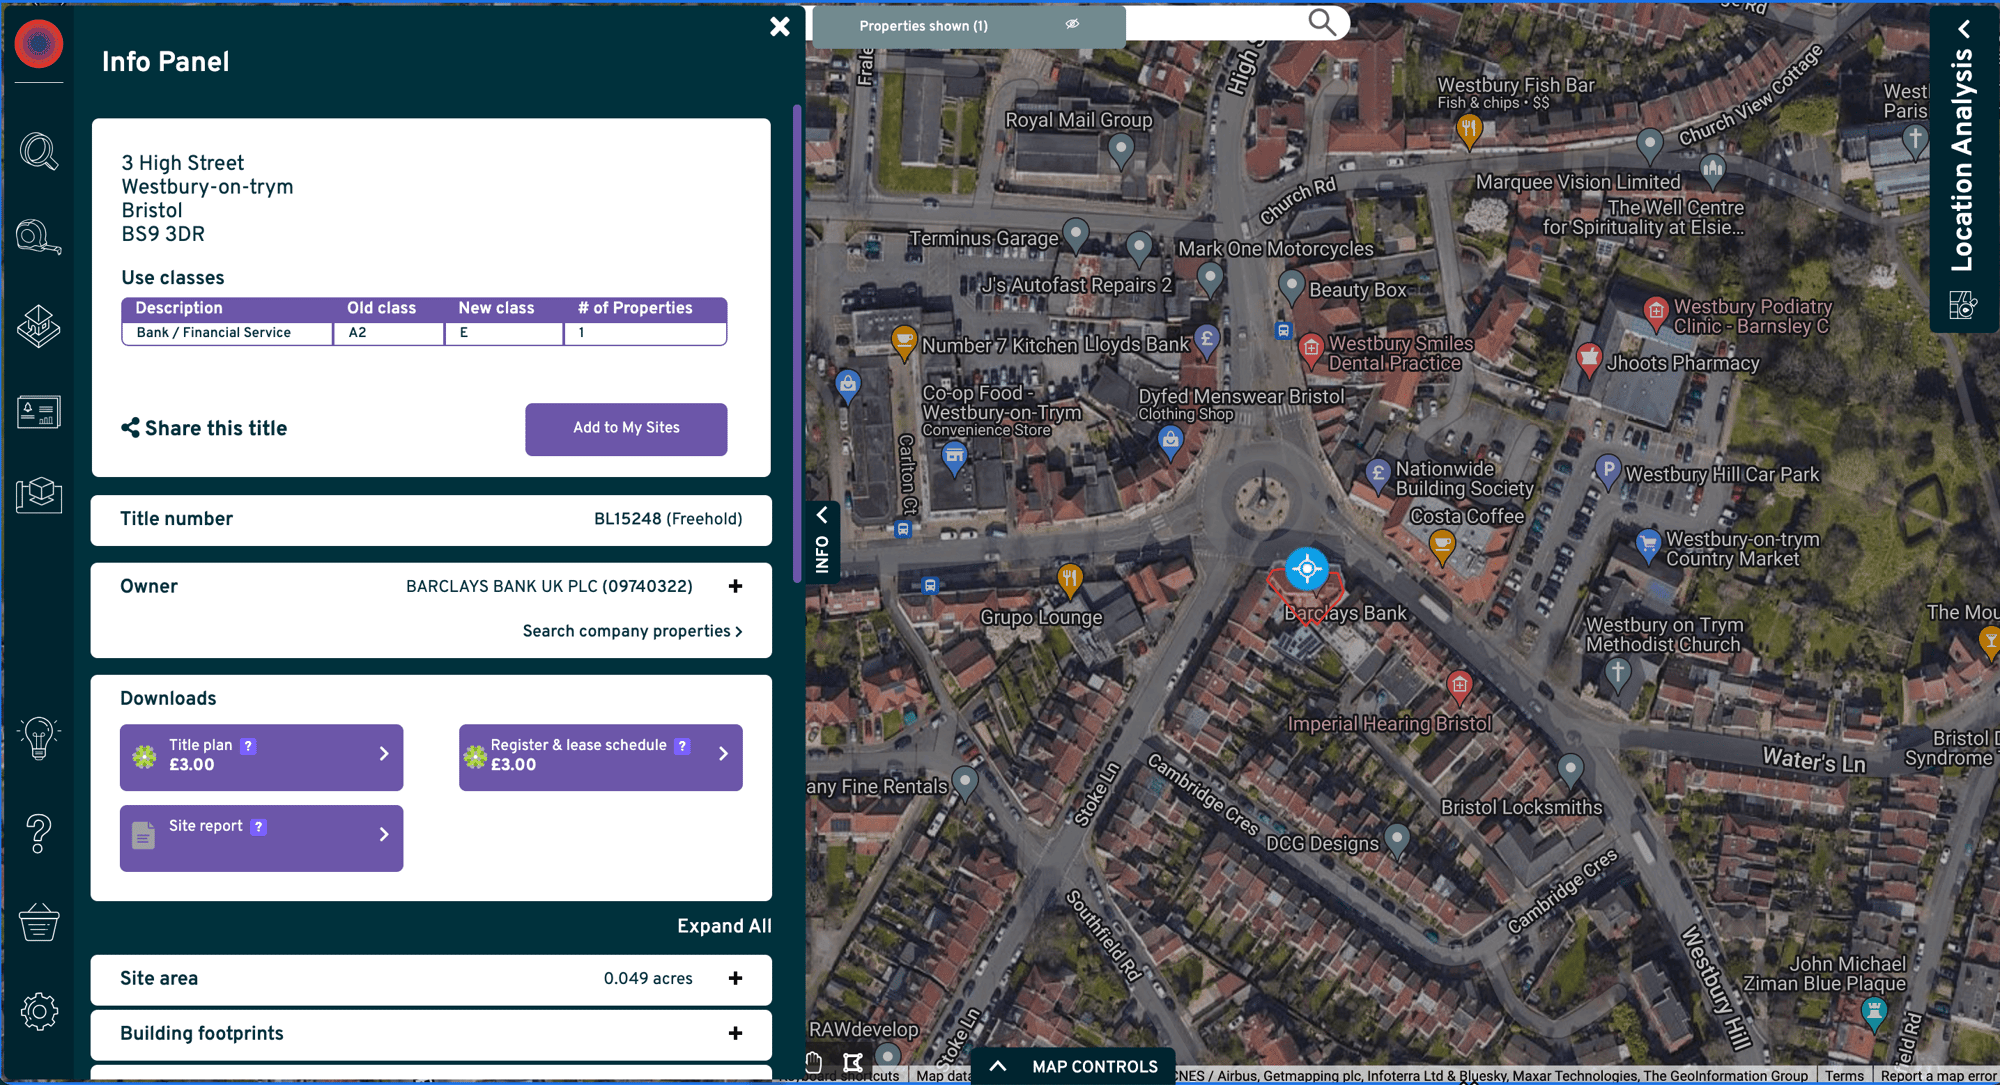2000x1085 pixels.
Task: Download Register & lease schedule
Action: (x=600, y=757)
